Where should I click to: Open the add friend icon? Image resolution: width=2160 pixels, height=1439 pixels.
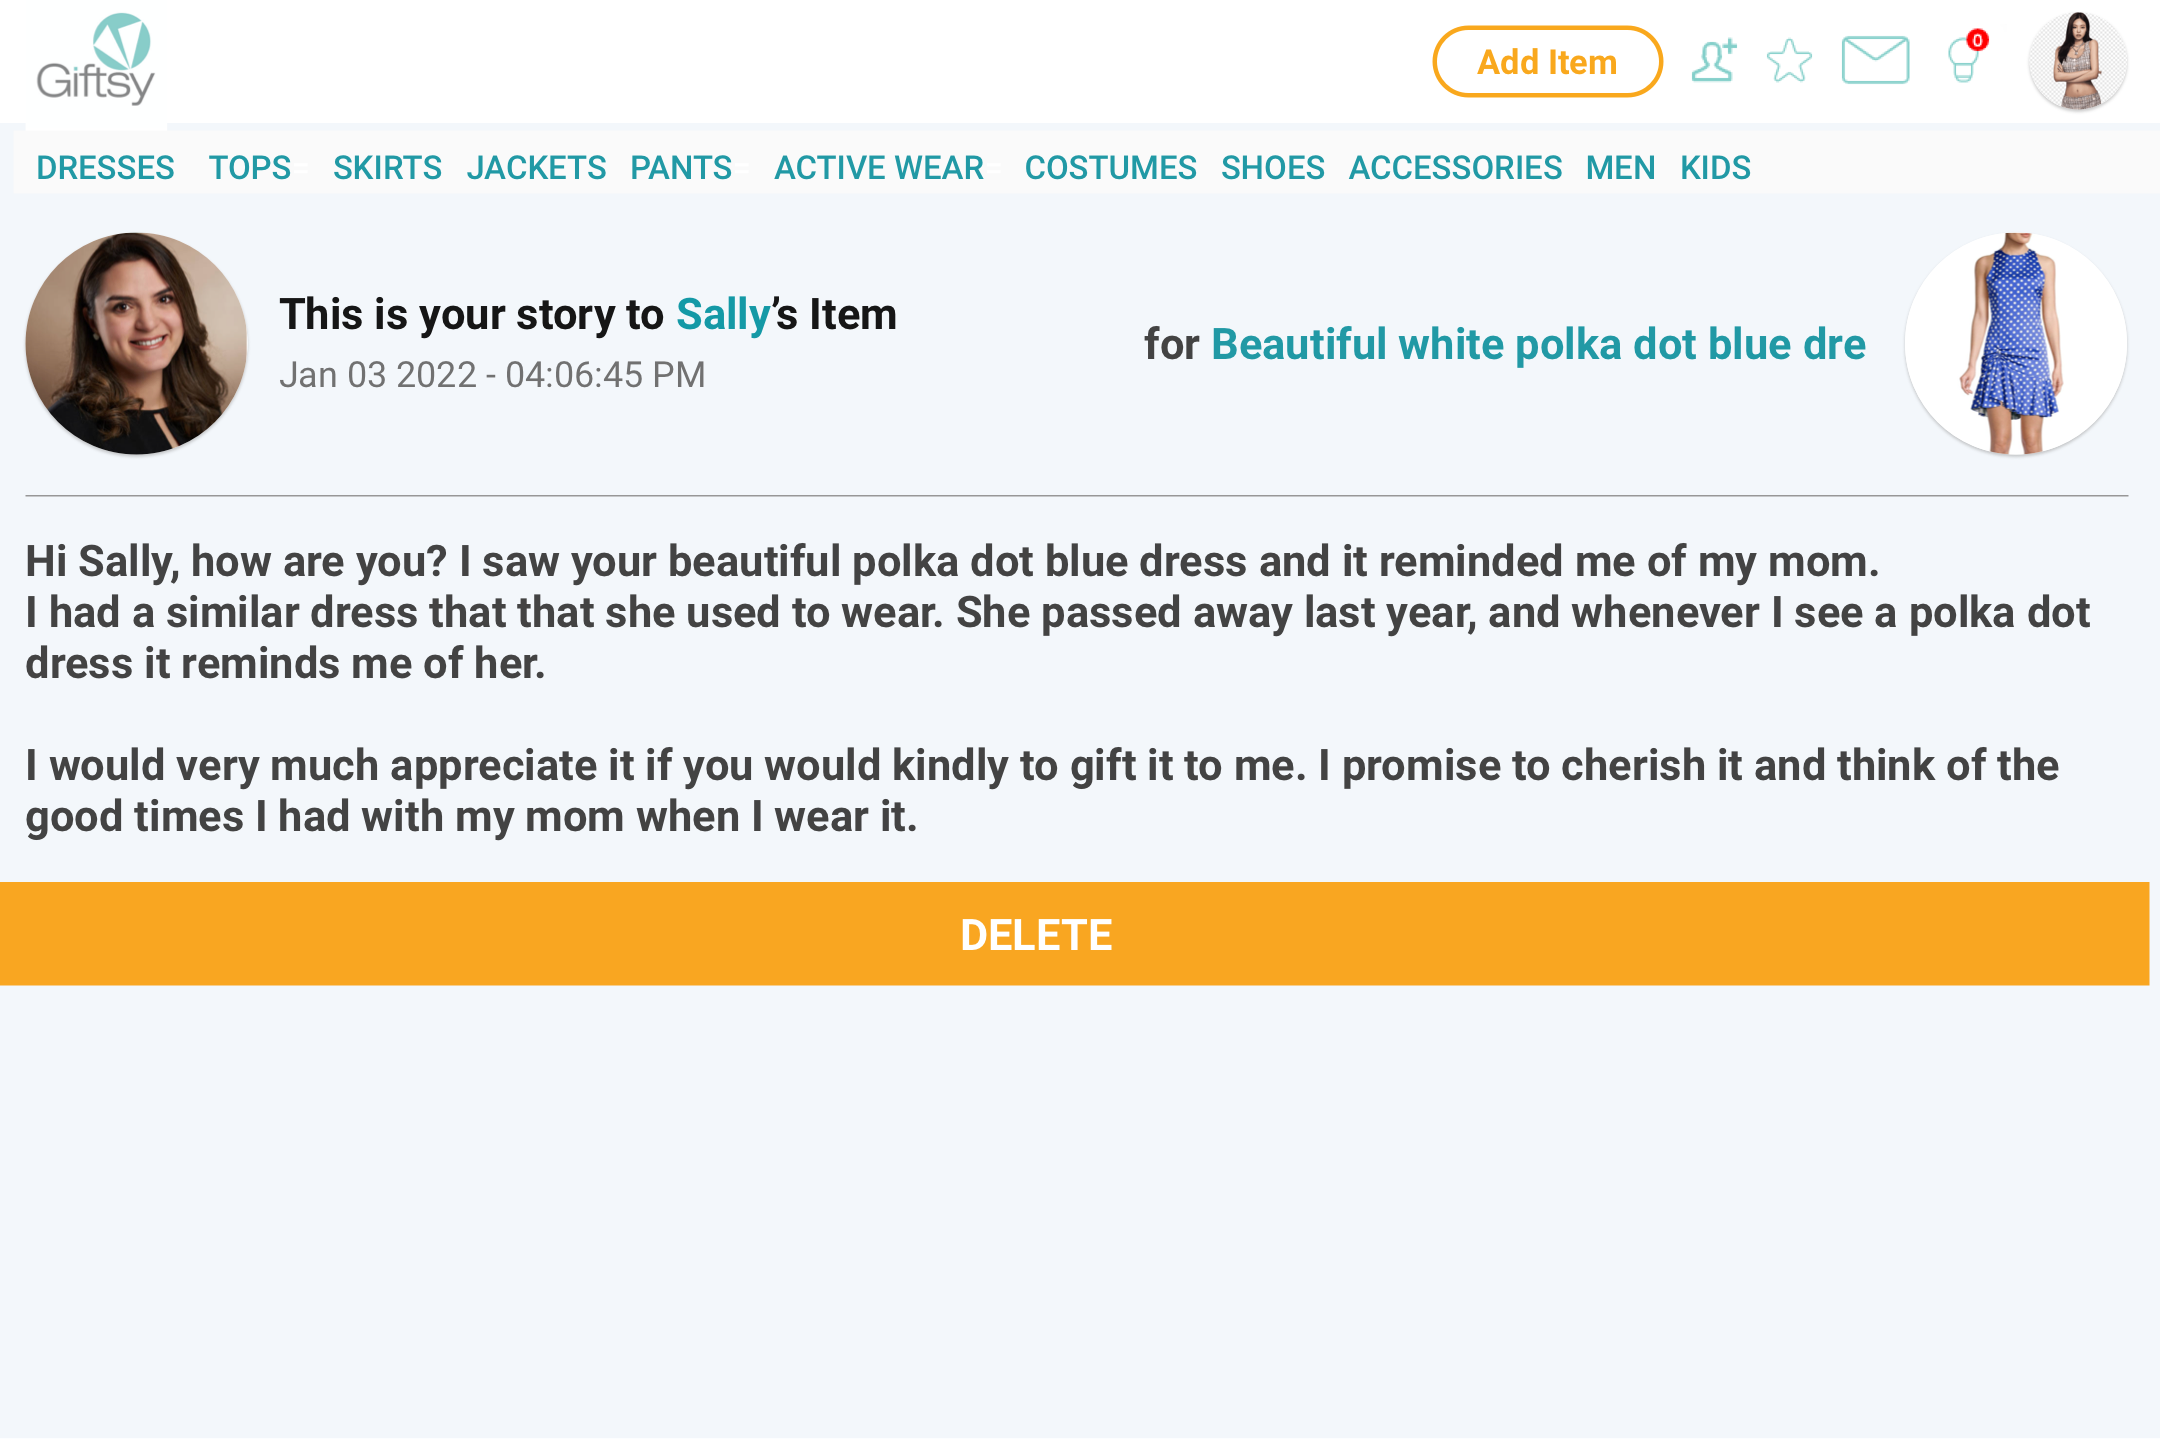1714,62
